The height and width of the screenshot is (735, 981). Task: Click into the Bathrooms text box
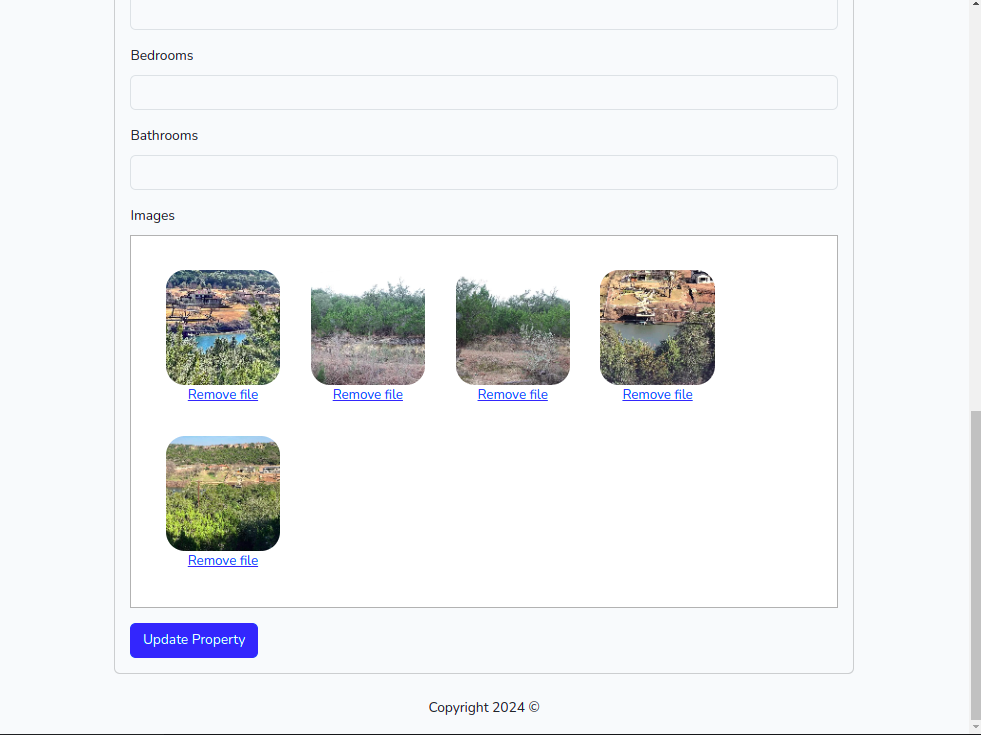pyautogui.click(x=484, y=173)
